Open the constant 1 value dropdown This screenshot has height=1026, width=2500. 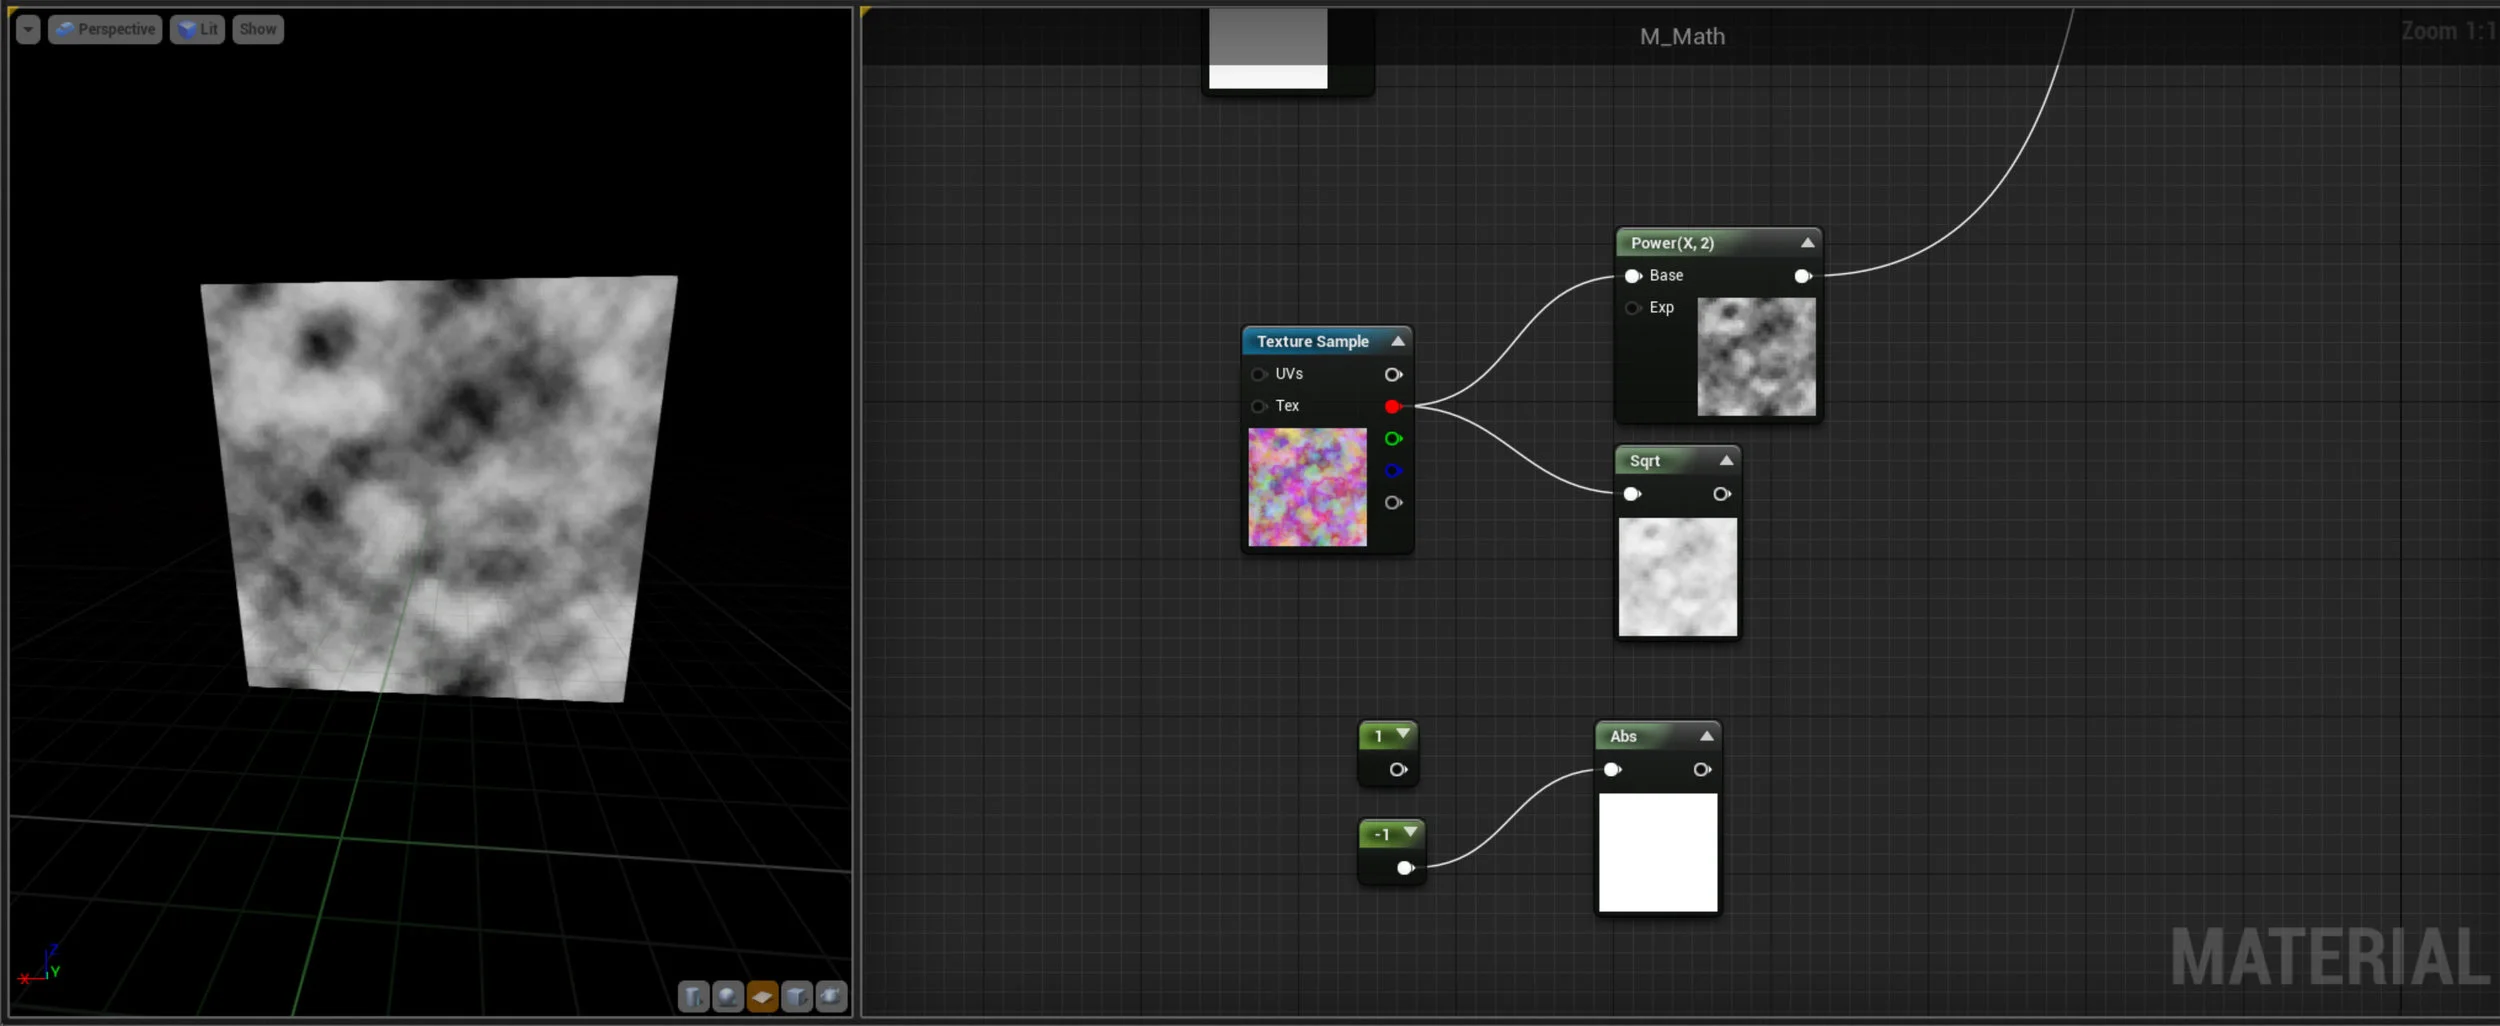1403,735
